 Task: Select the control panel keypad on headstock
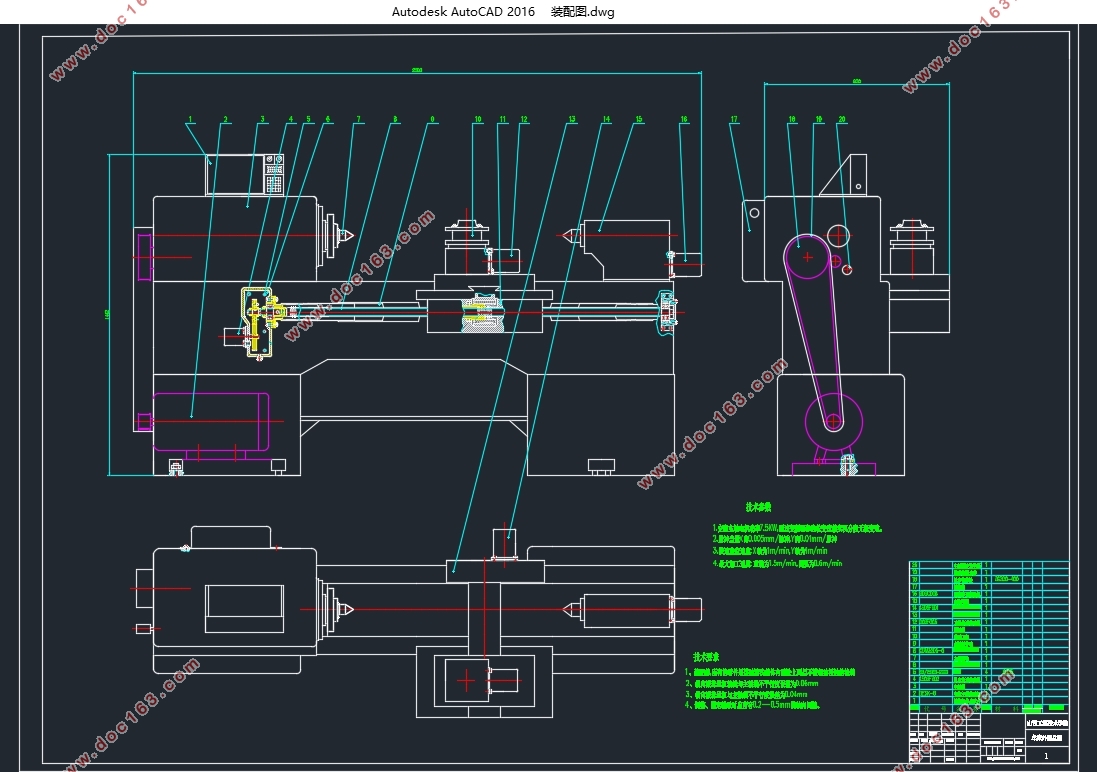274,174
